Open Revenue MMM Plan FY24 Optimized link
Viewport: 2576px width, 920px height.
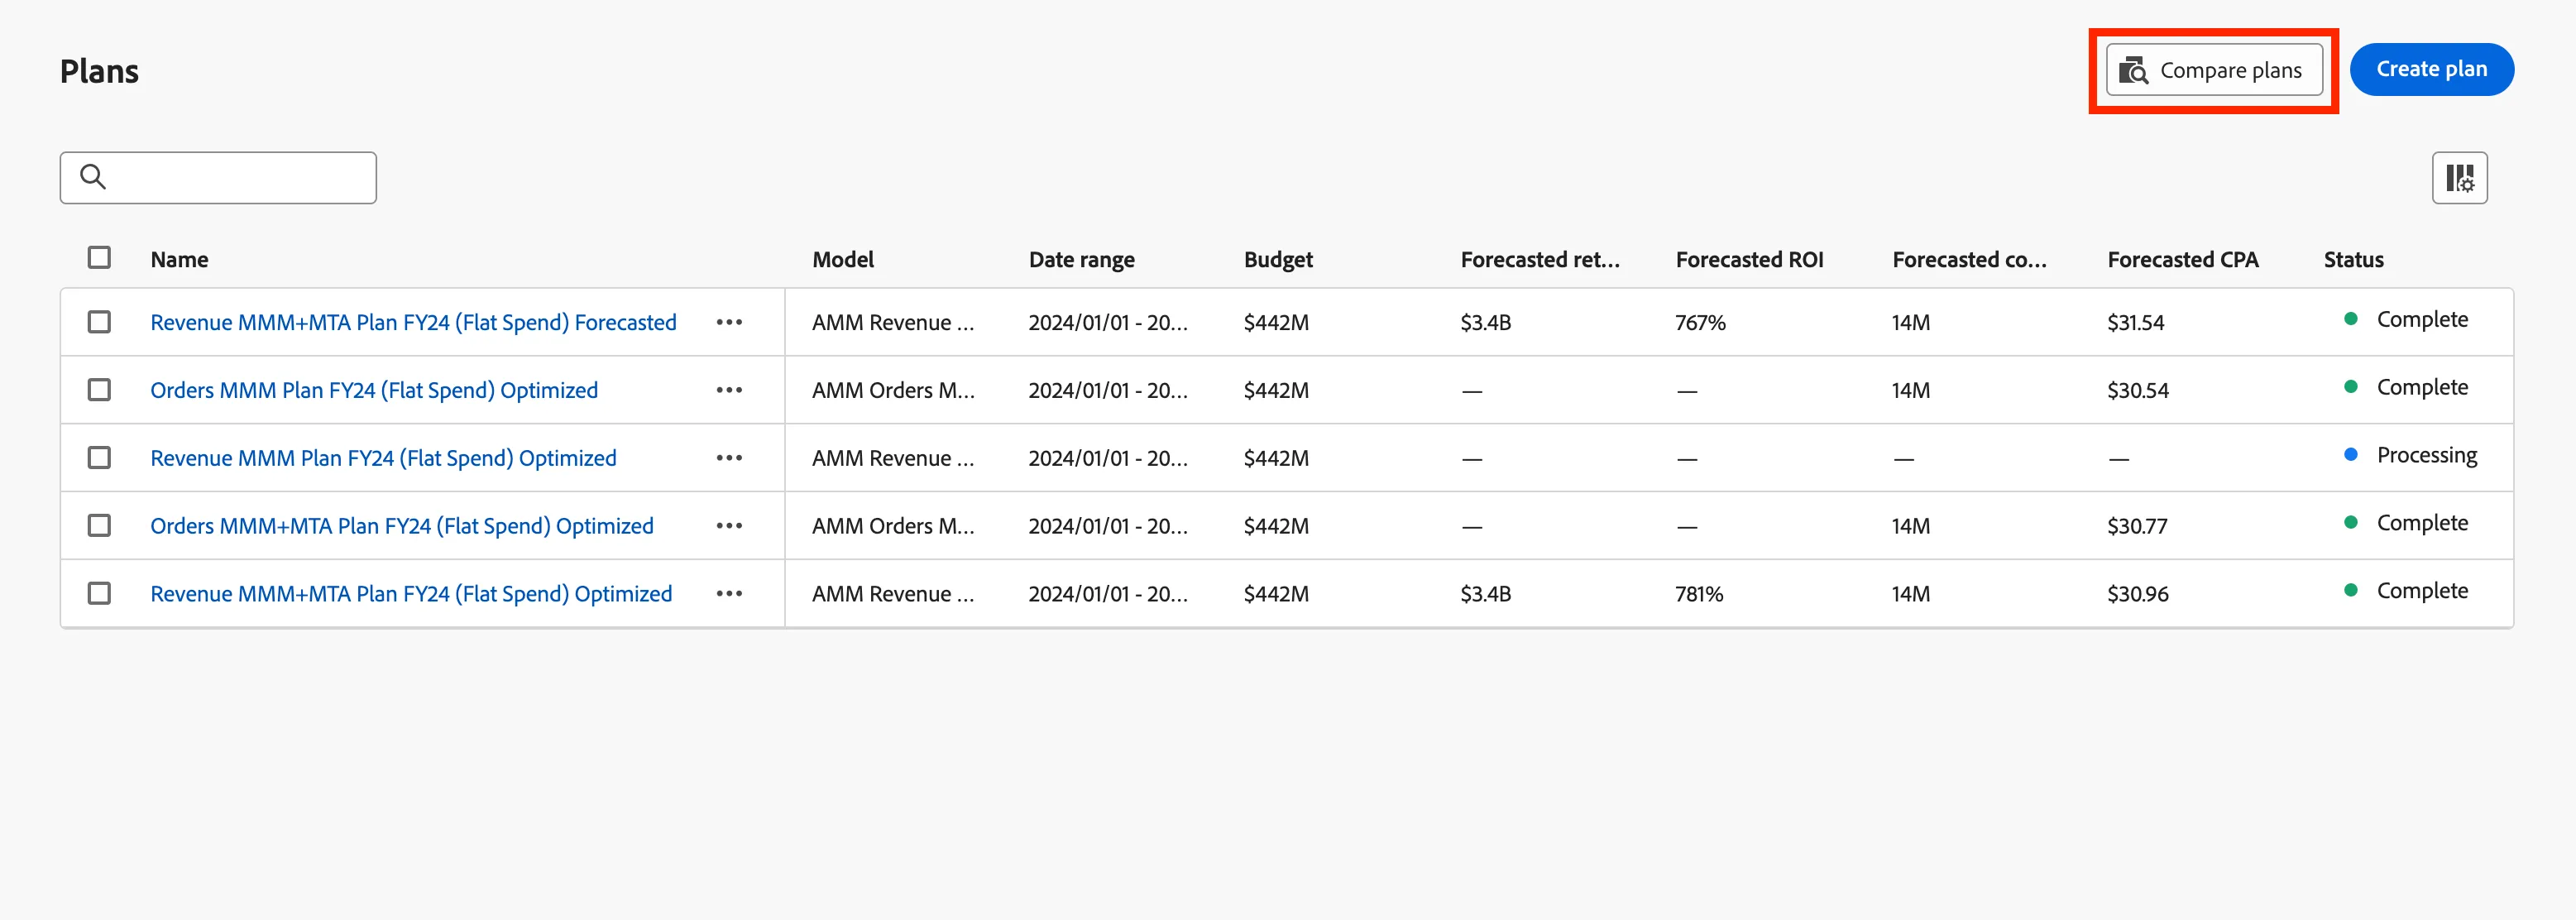pos(383,458)
